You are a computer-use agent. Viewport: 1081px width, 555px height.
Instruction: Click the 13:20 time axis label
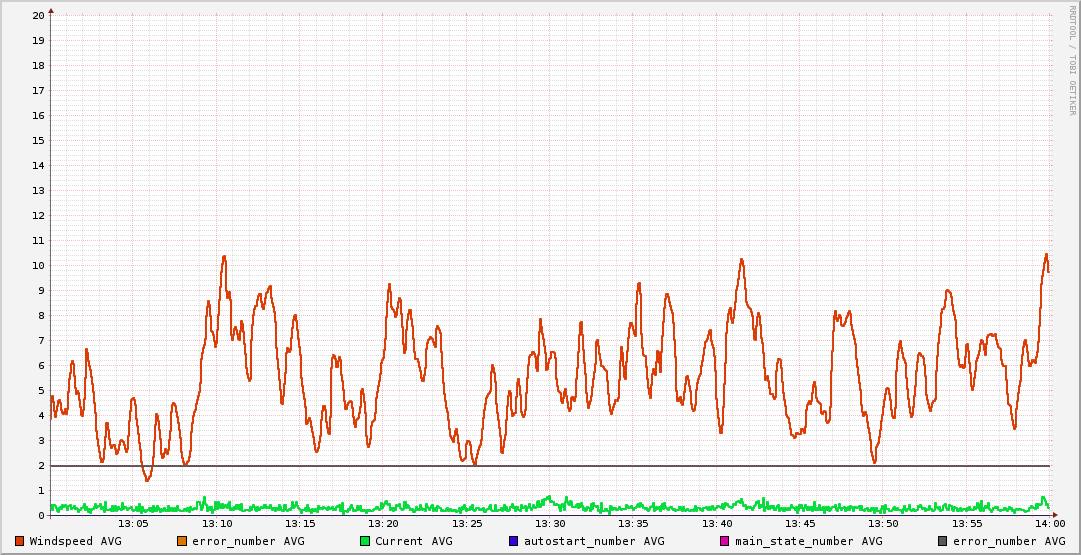383,524
